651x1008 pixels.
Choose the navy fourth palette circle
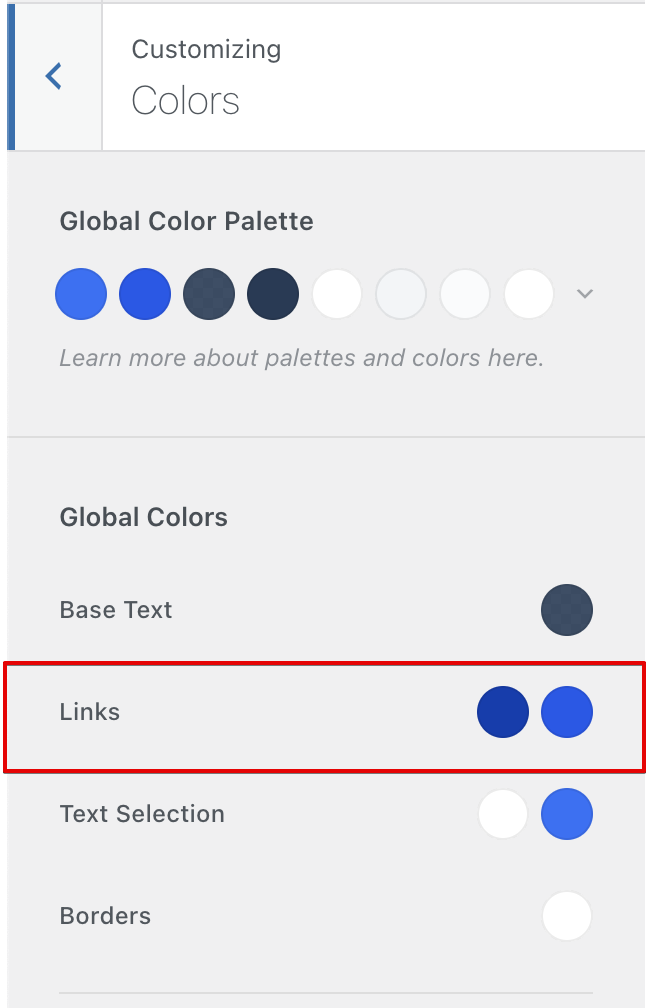pos(273,293)
